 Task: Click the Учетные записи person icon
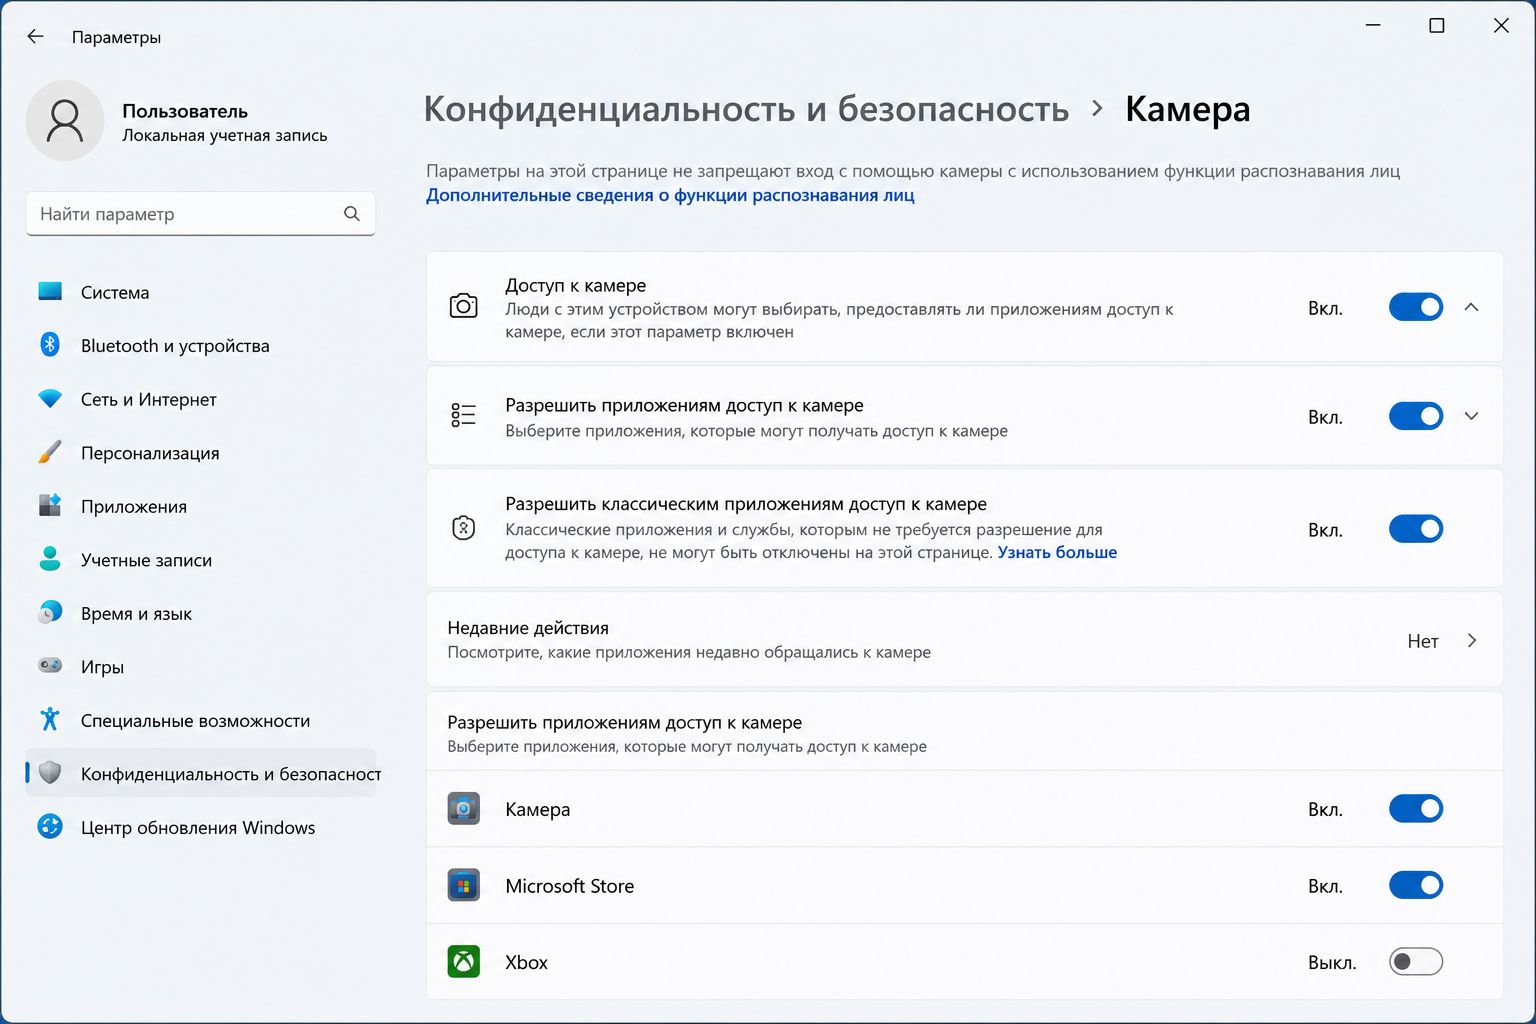tap(50, 559)
